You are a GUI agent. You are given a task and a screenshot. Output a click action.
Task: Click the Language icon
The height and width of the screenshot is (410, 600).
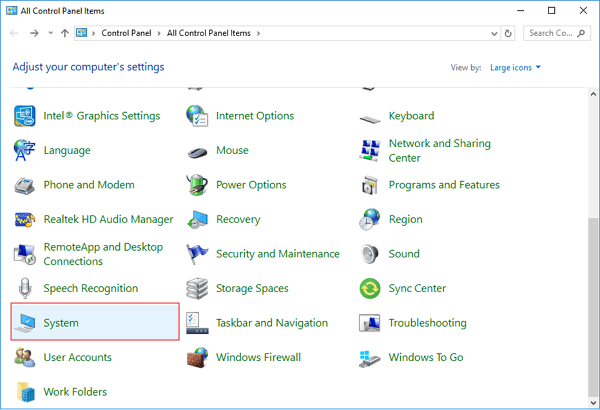point(24,150)
